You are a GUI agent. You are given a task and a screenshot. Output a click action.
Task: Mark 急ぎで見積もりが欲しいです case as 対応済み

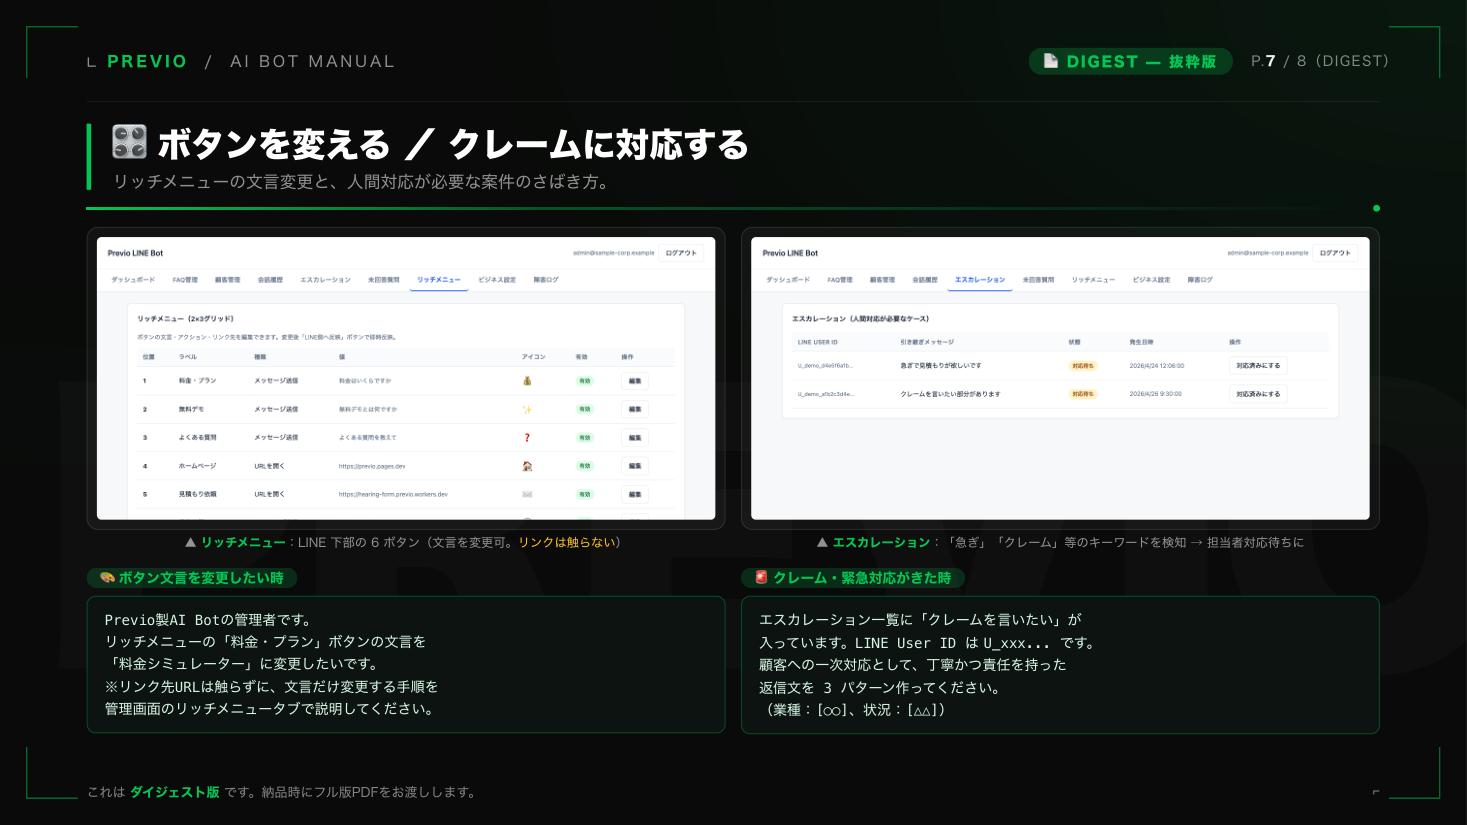coord(1258,366)
